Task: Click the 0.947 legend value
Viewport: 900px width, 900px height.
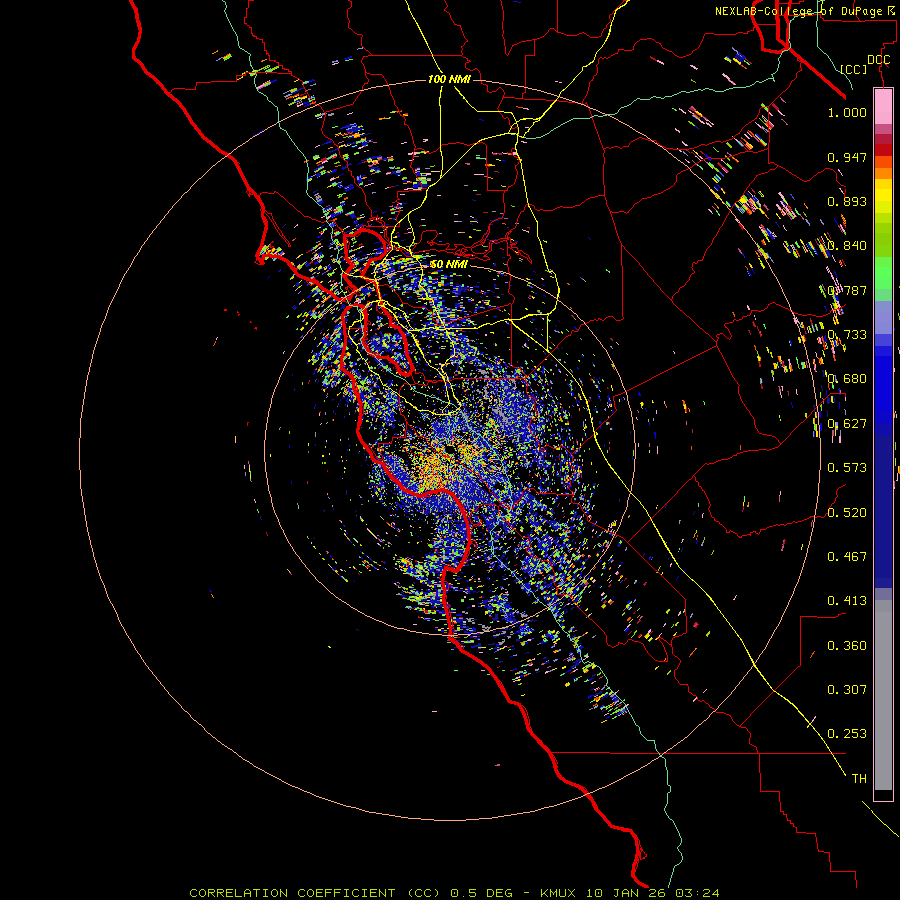Action: pyautogui.click(x=847, y=157)
